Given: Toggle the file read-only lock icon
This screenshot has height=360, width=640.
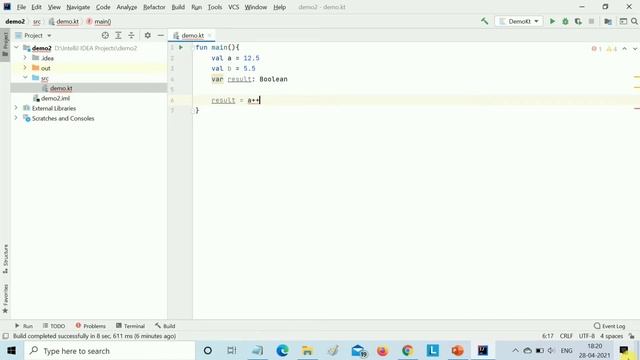Looking at the screenshot, I should 632,336.
